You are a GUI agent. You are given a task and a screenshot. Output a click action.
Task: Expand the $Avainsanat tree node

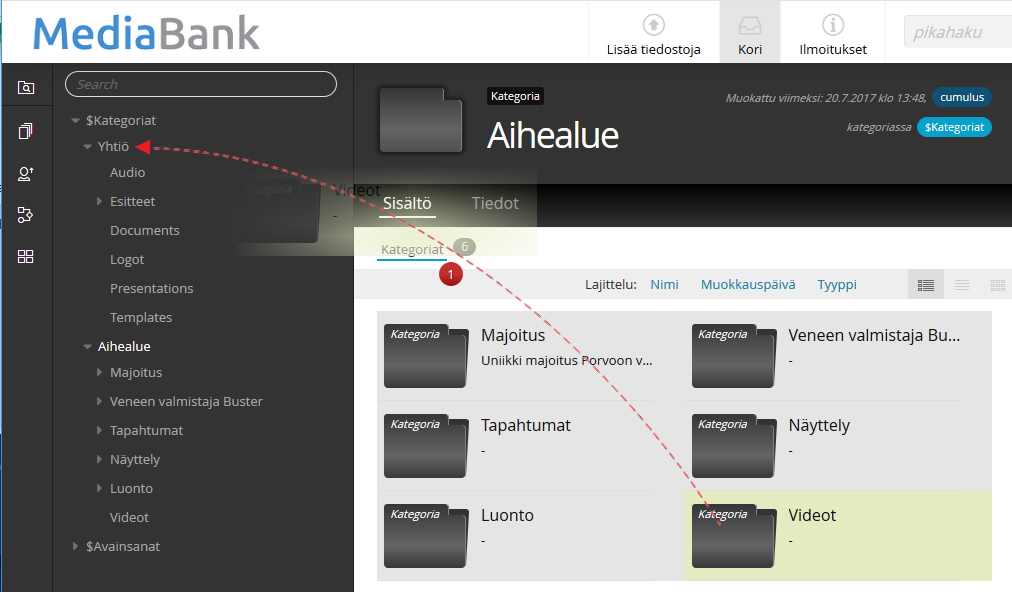(x=76, y=547)
